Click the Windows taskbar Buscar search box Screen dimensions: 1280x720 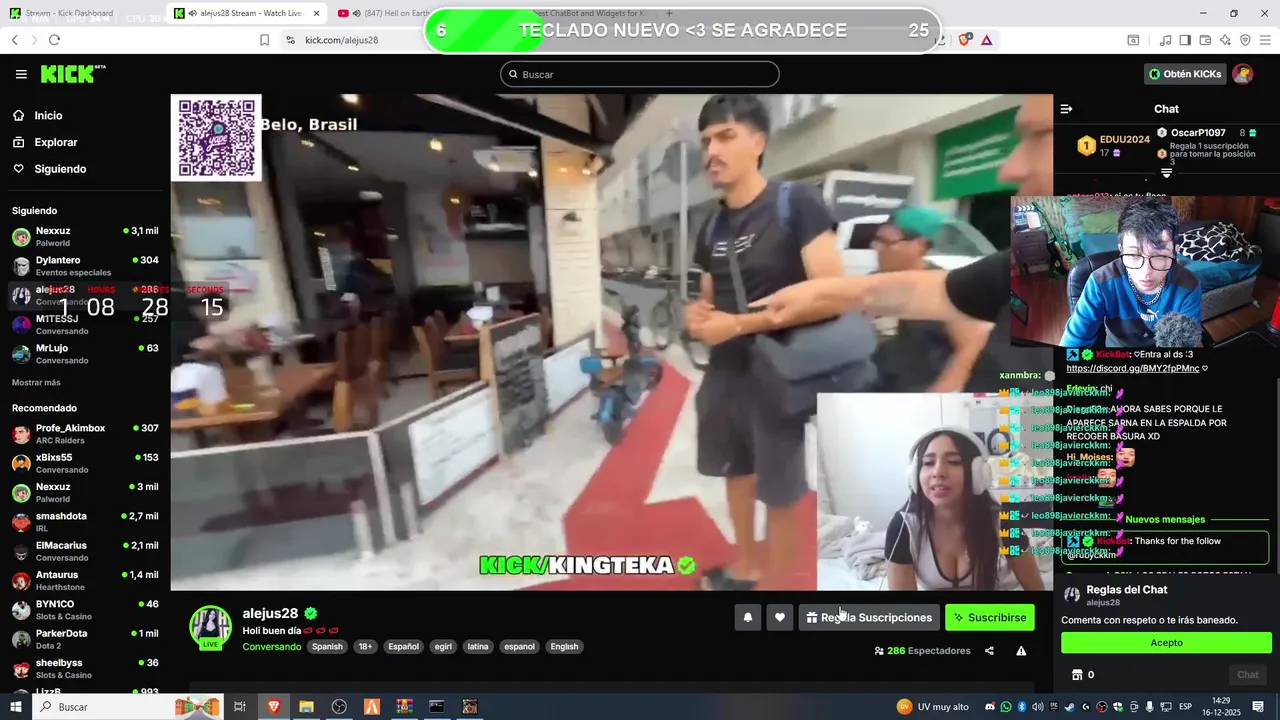coord(128,707)
